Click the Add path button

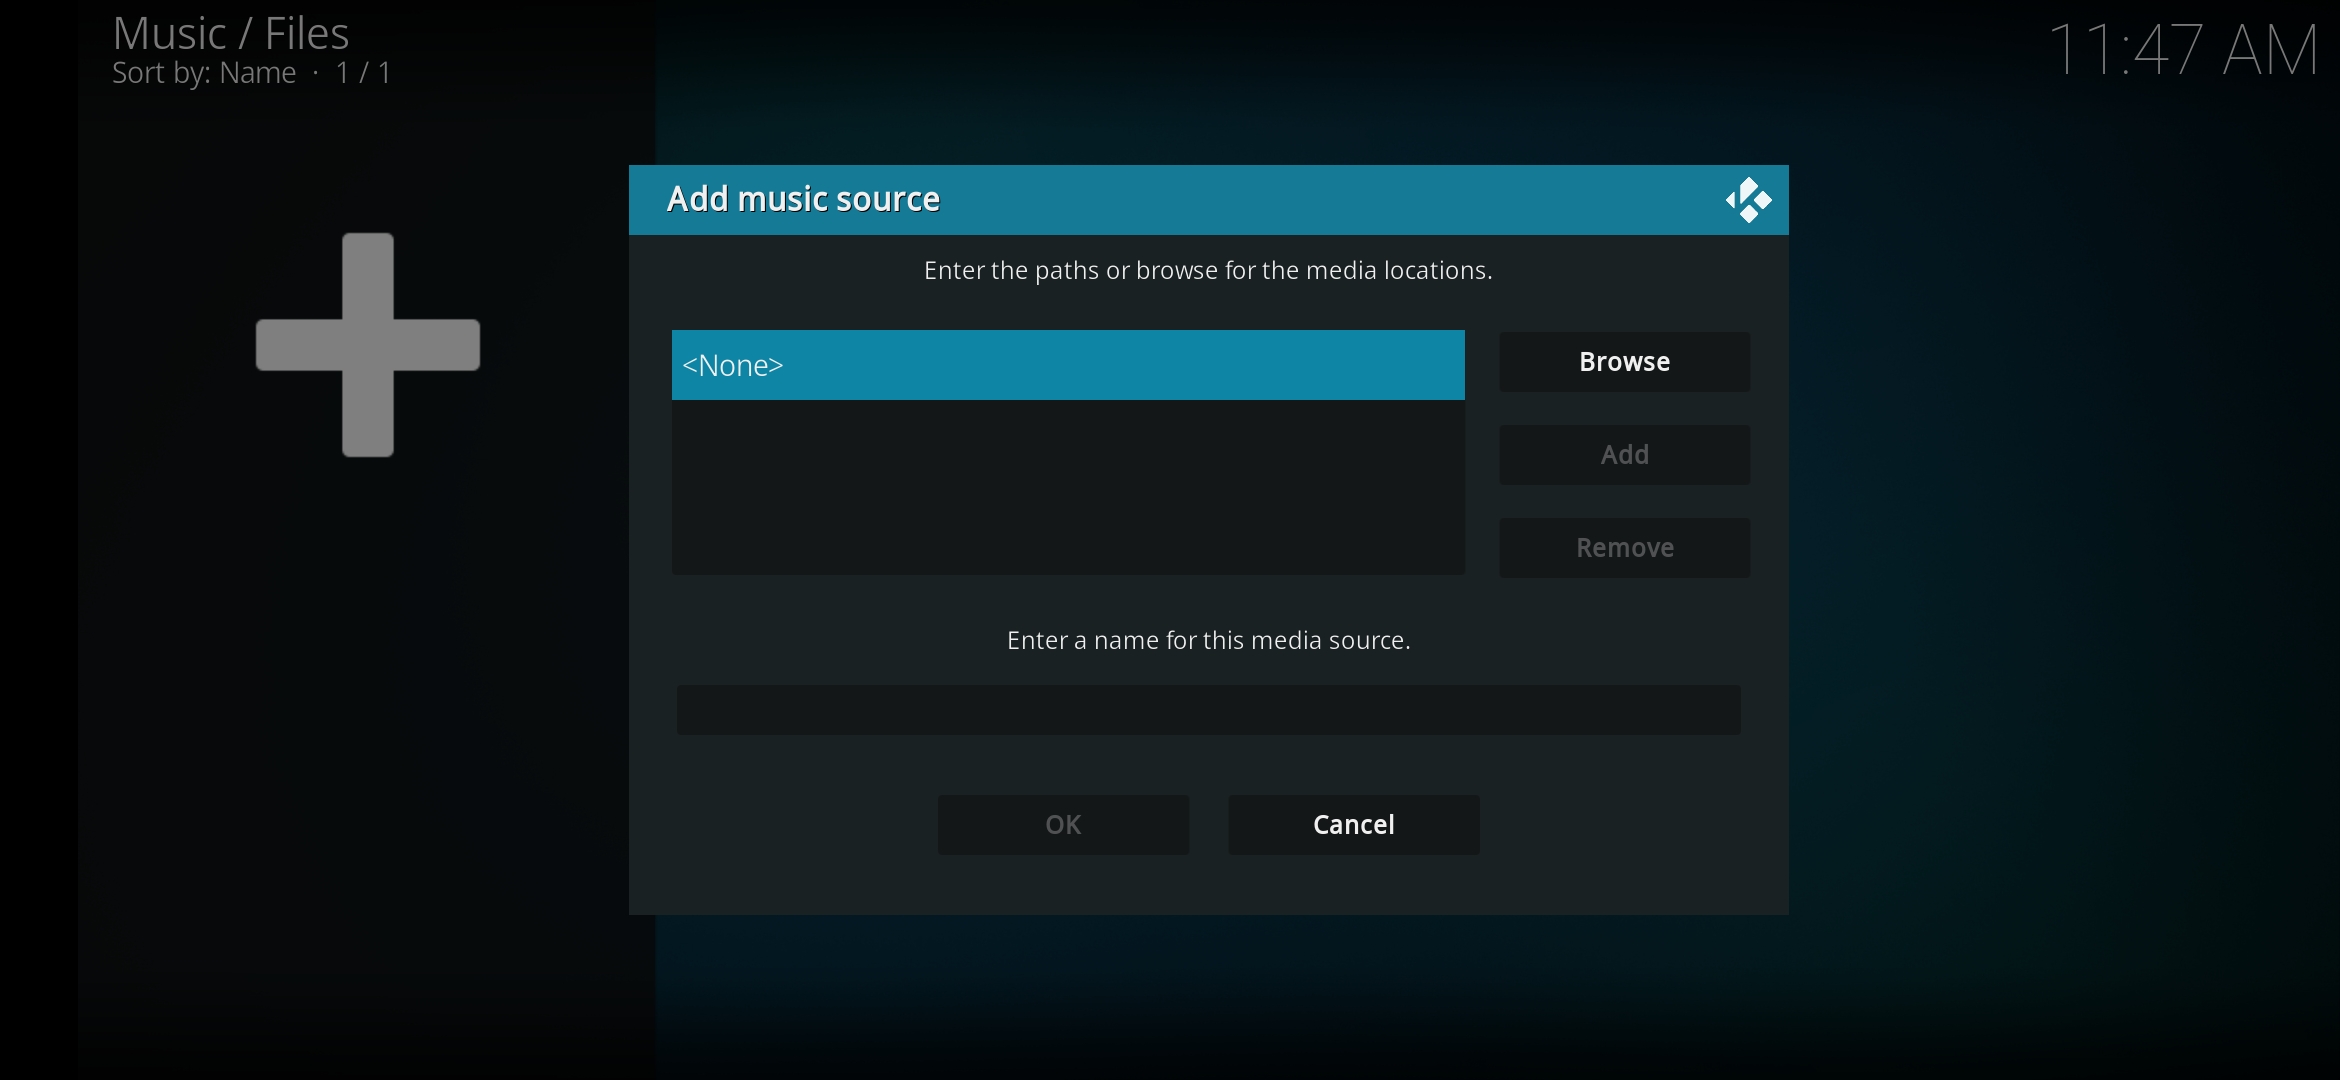(x=1624, y=455)
